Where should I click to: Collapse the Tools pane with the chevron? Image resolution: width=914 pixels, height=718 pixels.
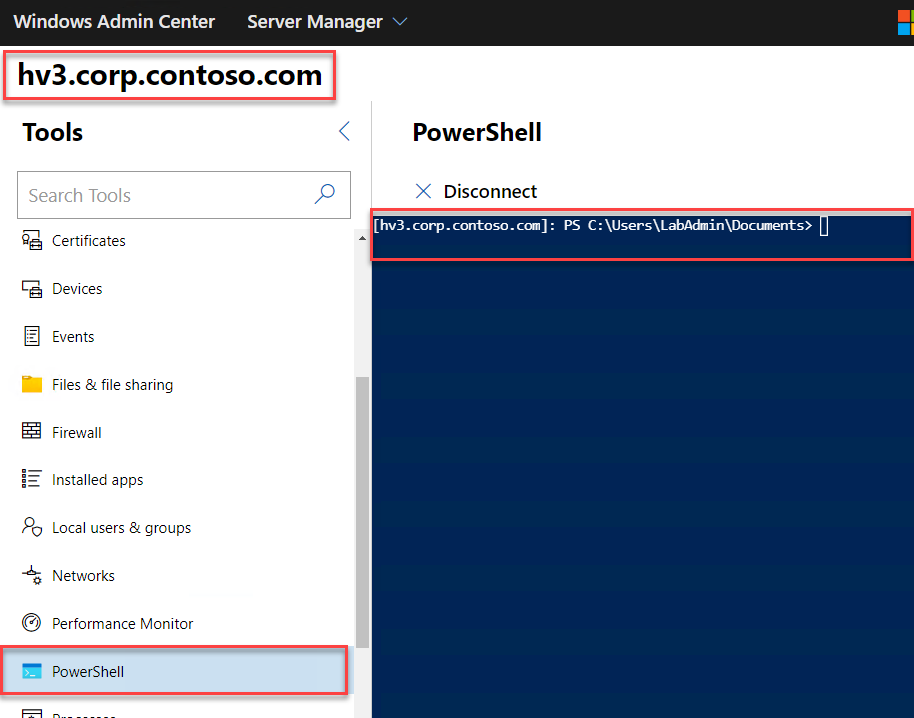(344, 131)
